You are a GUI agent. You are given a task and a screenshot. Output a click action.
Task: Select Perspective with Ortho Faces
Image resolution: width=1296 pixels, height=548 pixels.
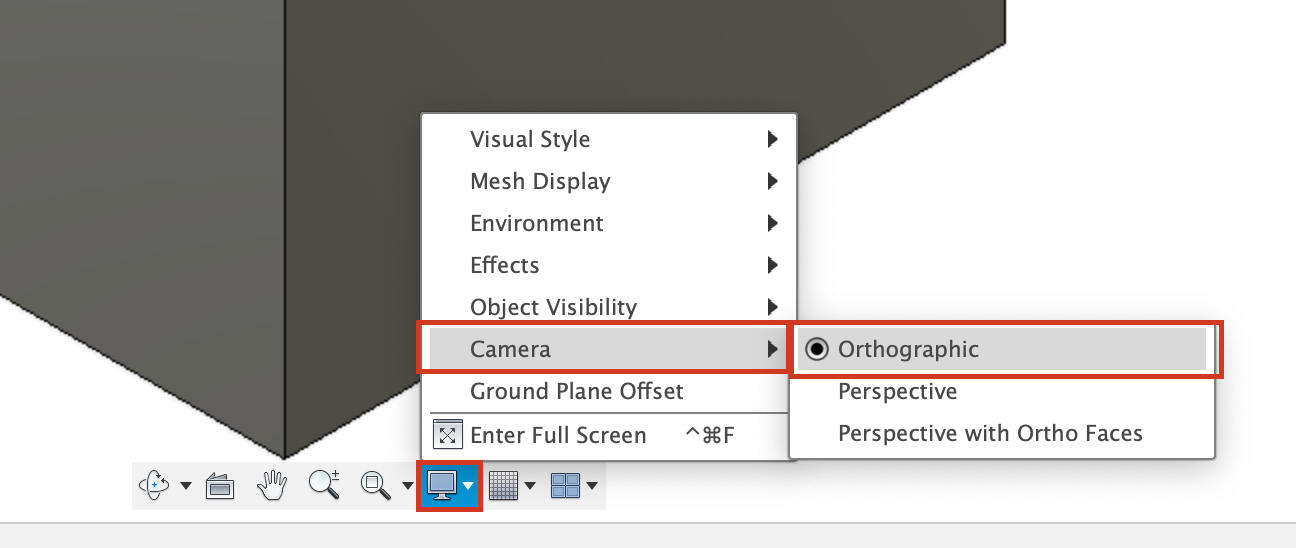point(990,433)
